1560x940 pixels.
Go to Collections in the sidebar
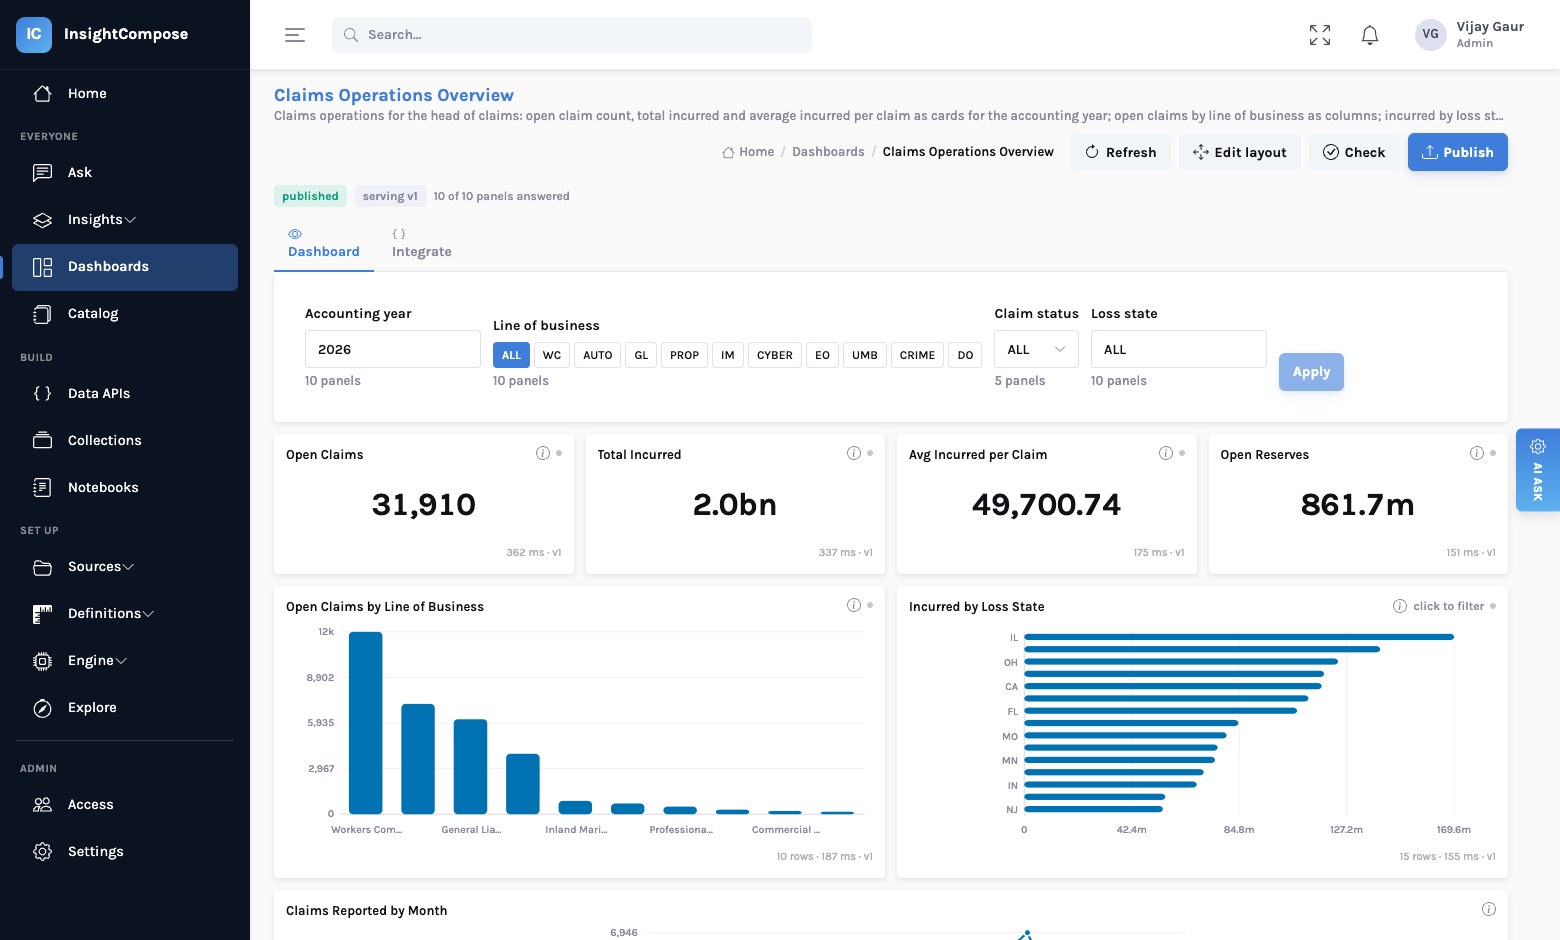pyautogui.click(x=125, y=440)
